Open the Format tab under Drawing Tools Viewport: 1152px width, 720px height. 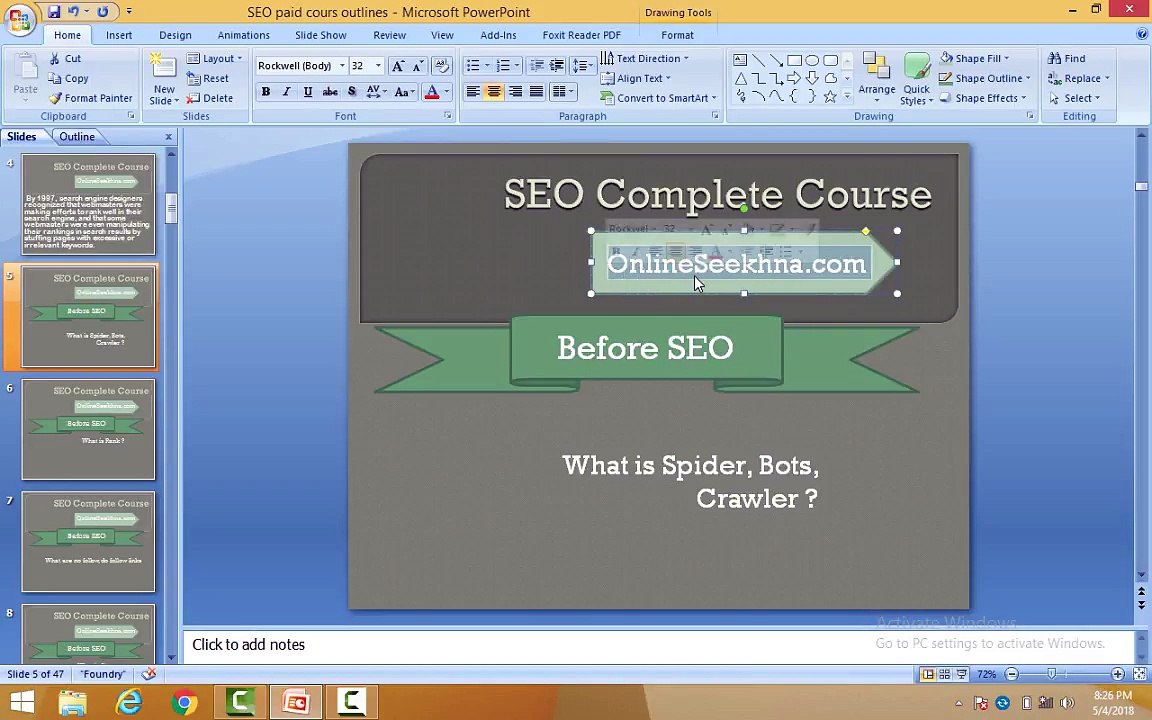click(677, 35)
